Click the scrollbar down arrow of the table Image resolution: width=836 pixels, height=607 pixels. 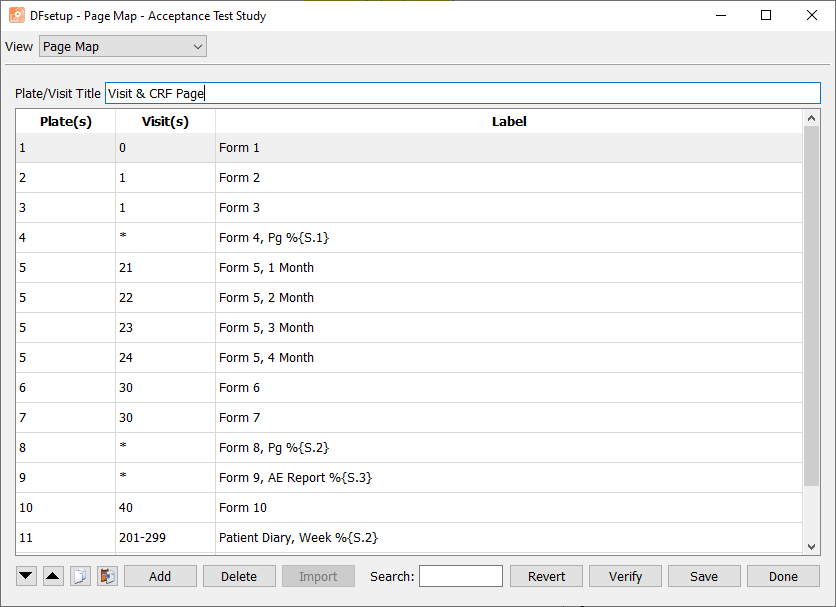point(811,546)
